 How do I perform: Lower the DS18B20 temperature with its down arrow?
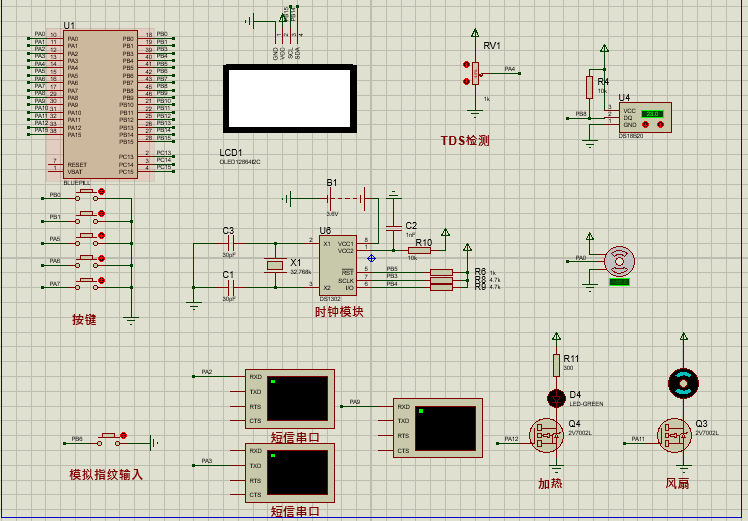click(645, 124)
